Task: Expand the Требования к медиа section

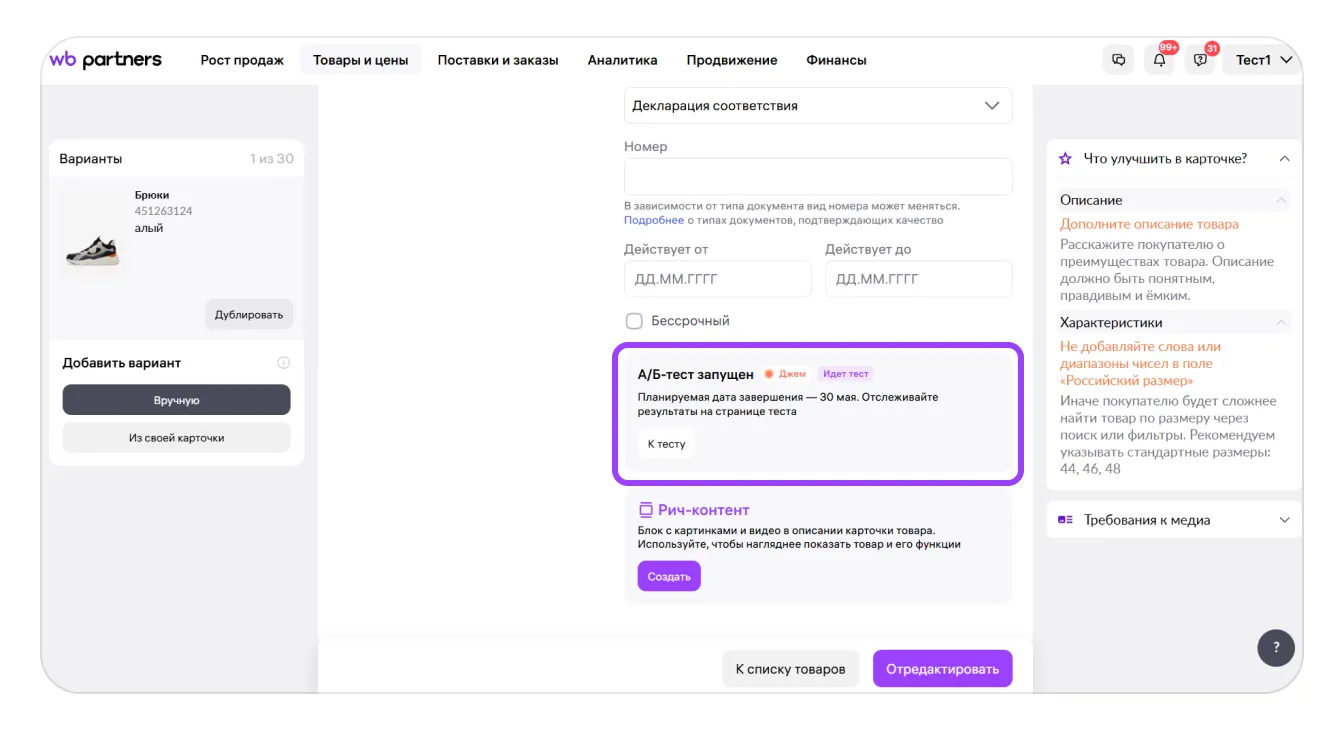Action: tap(1285, 520)
